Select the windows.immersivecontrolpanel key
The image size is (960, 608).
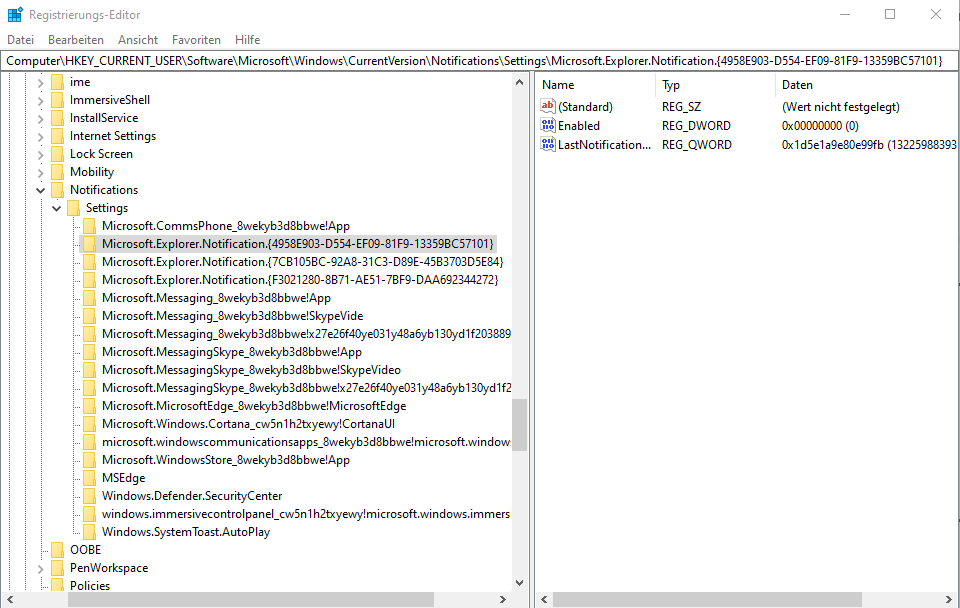click(306, 514)
